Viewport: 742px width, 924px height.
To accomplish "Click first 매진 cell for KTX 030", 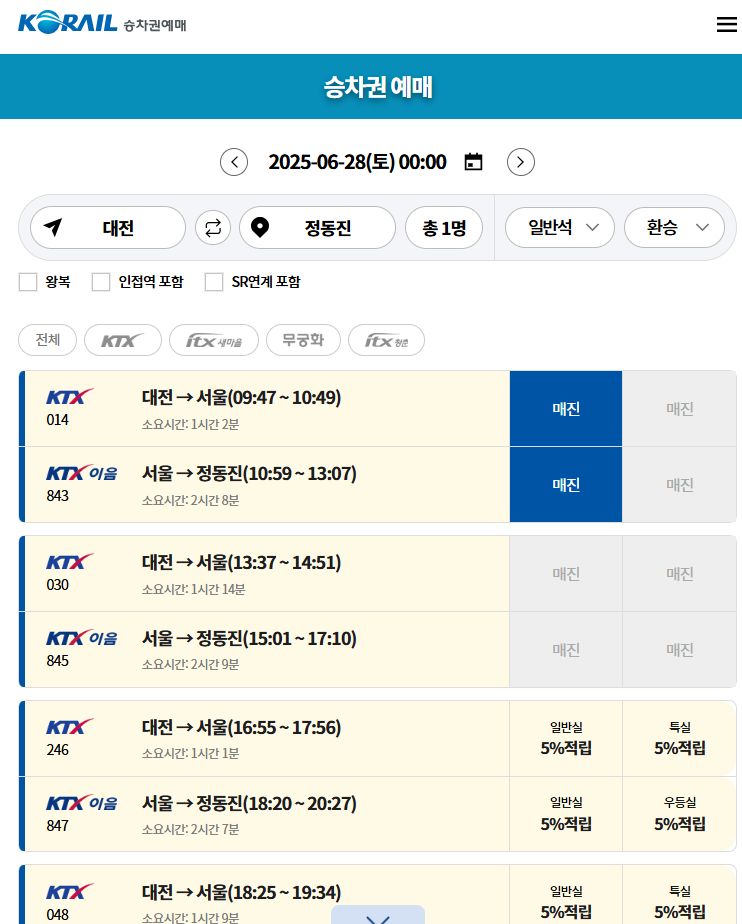I will 566,573.
